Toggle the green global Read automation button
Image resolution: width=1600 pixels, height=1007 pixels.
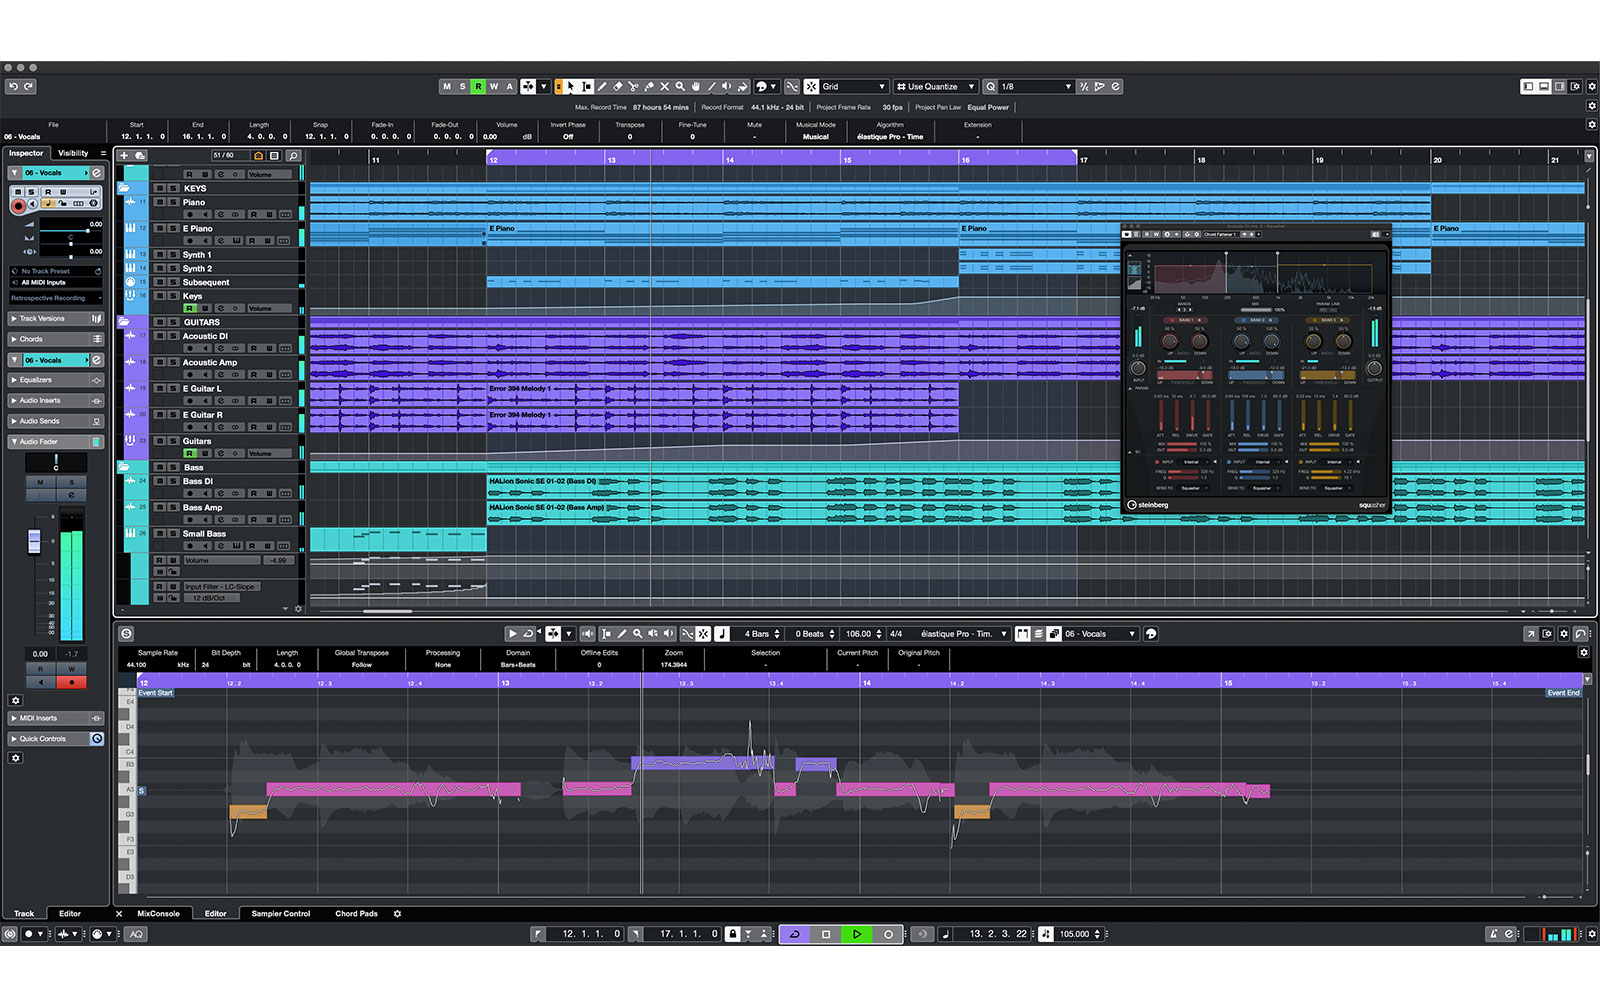pyautogui.click(x=478, y=86)
